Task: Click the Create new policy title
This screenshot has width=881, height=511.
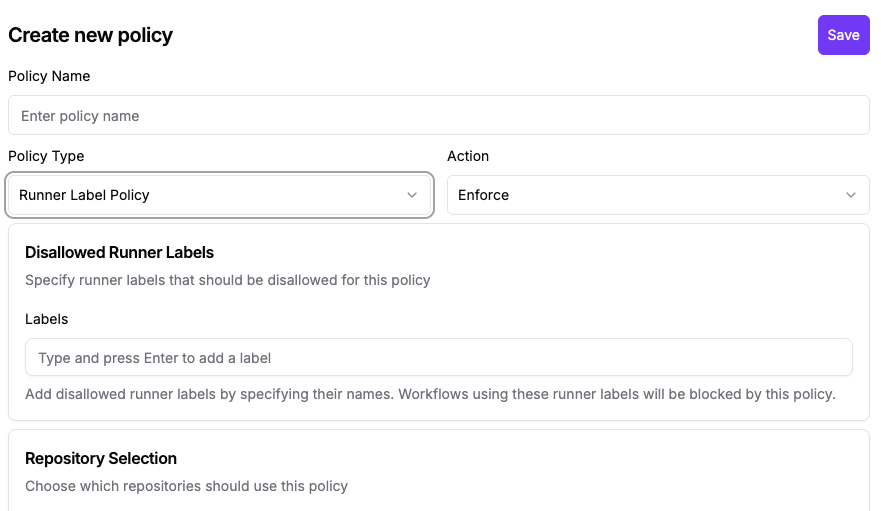Action: coord(90,35)
